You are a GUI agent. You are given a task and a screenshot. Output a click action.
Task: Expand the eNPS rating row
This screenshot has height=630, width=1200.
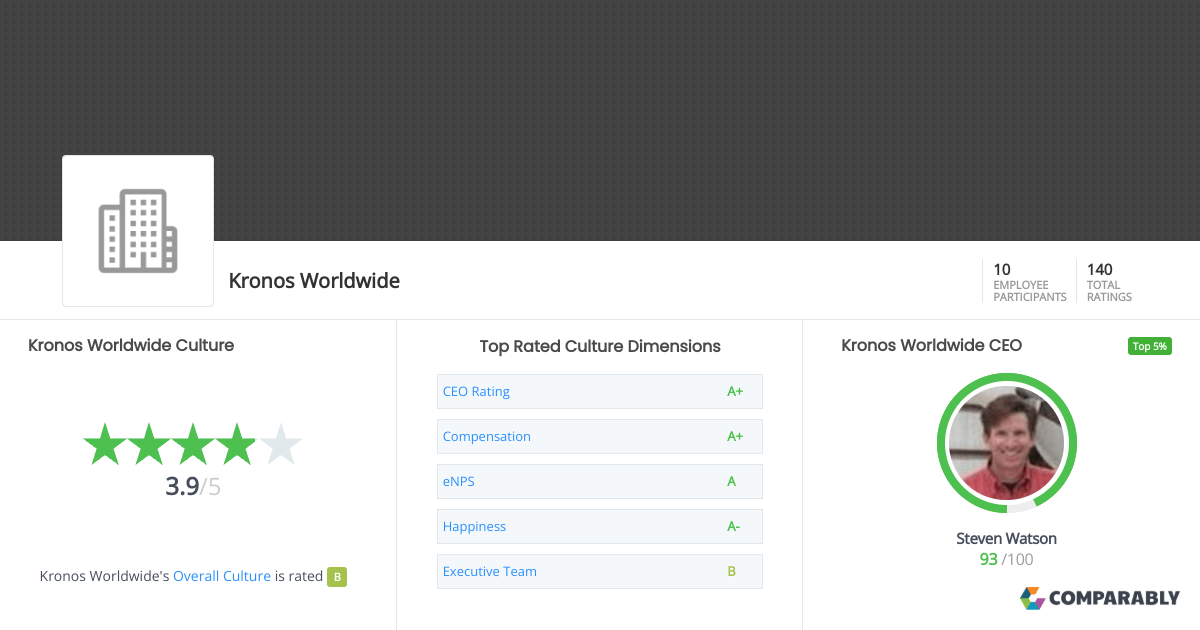coord(458,481)
